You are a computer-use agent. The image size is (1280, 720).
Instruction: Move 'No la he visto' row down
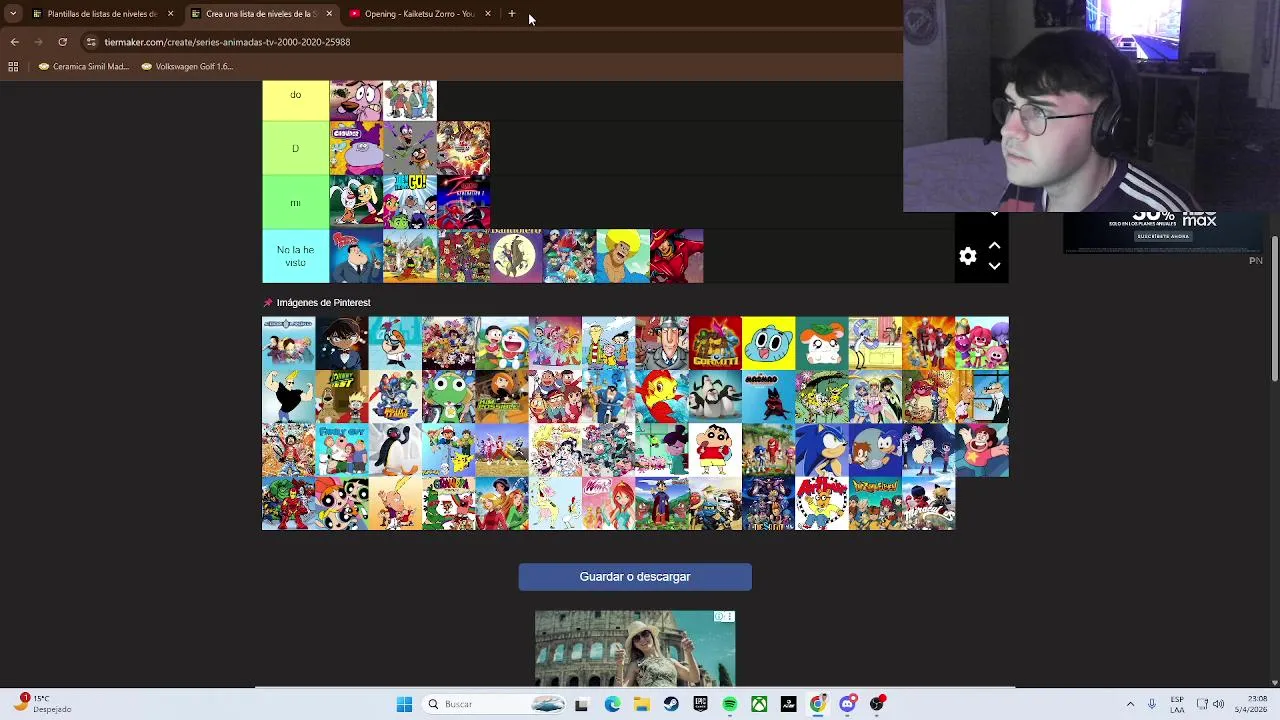point(994,266)
